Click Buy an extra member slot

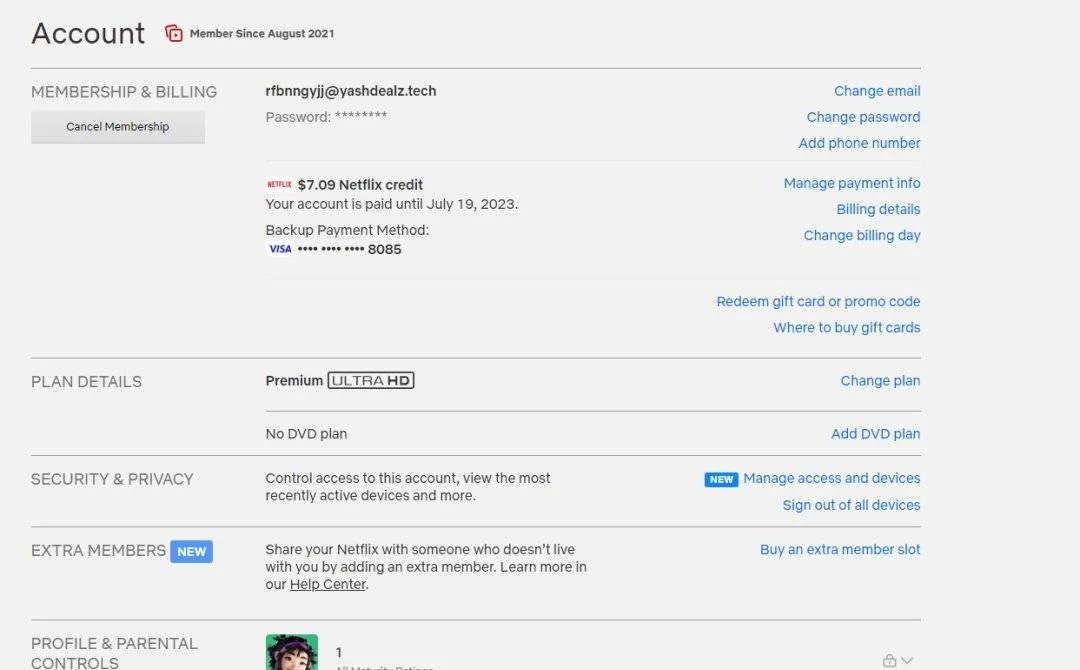click(840, 549)
